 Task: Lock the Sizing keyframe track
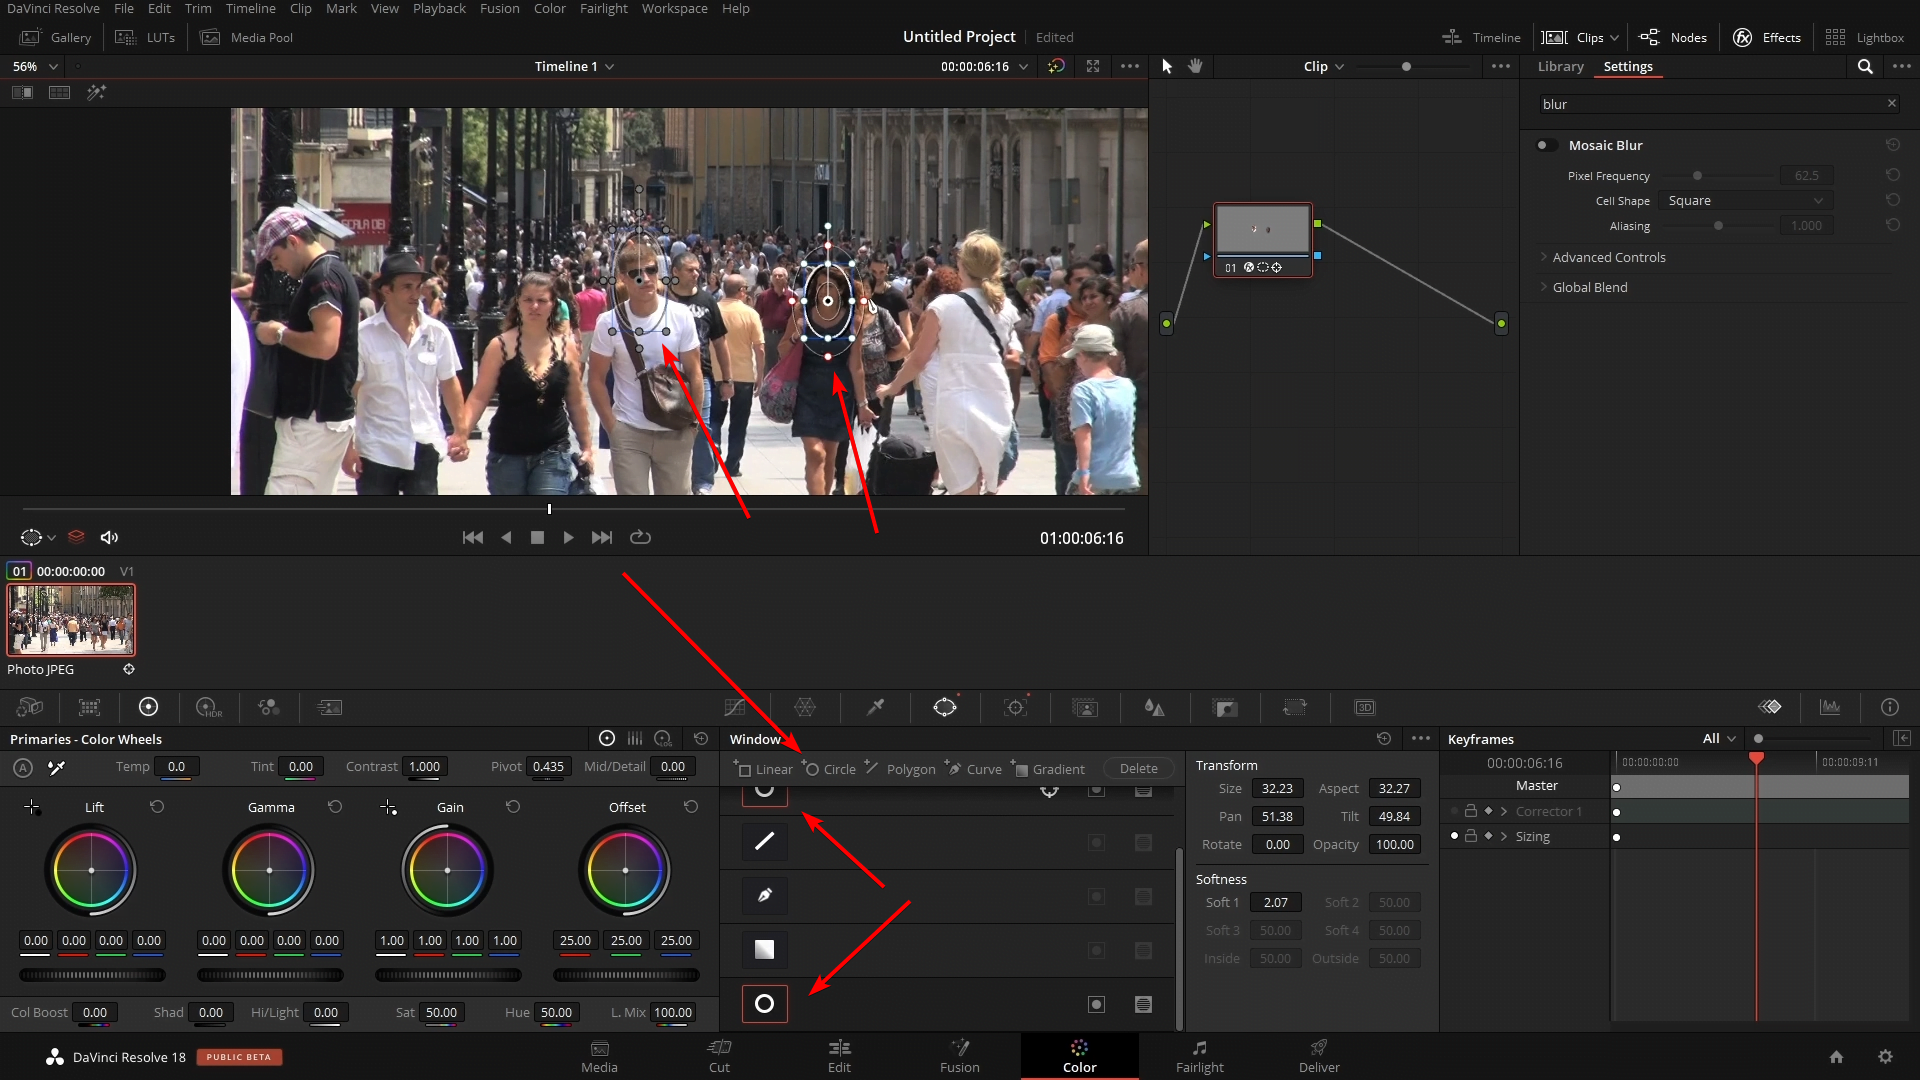pyautogui.click(x=1470, y=836)
